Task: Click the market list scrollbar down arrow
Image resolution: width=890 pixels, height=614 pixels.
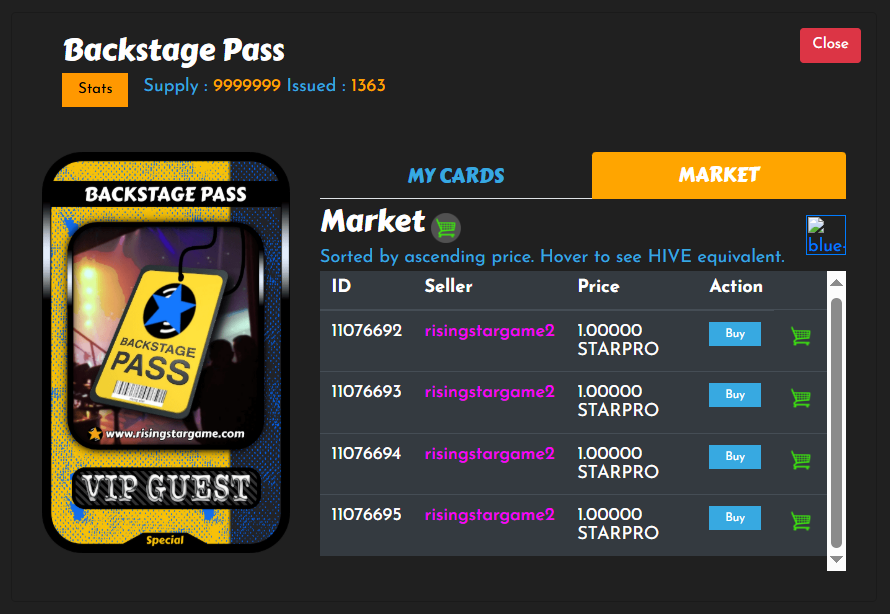Action: tap(836, 560)
